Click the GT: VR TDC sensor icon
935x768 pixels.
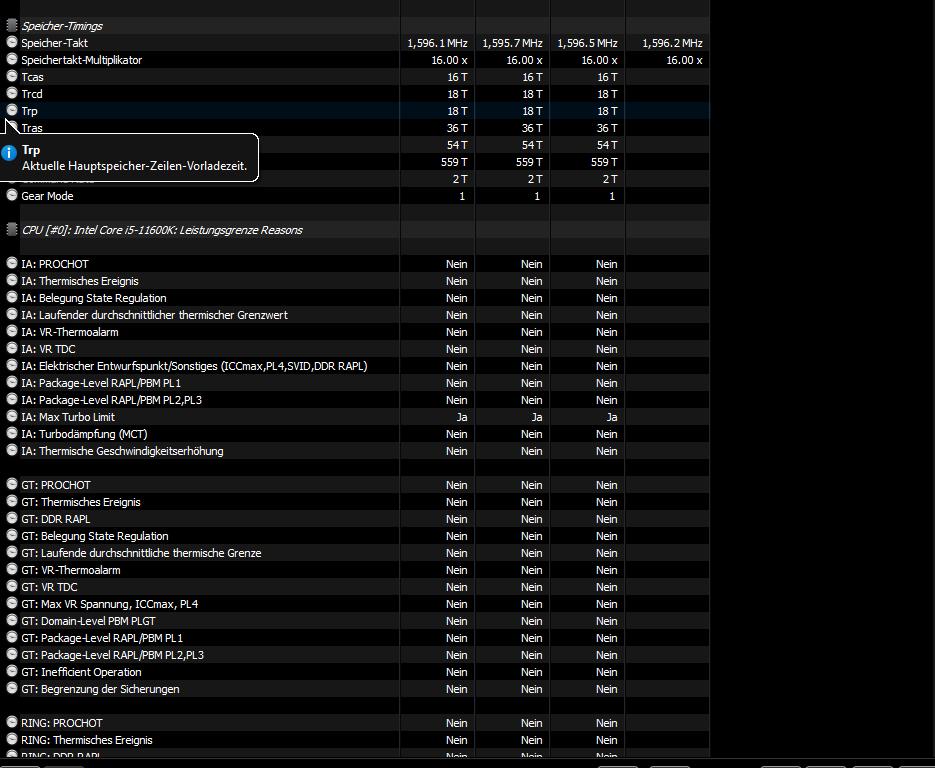coord(12,586)
